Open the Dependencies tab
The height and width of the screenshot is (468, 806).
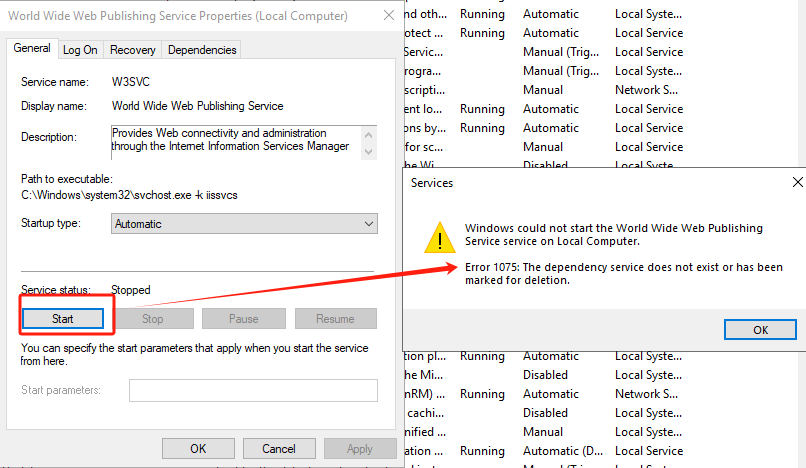pos(202,50)
